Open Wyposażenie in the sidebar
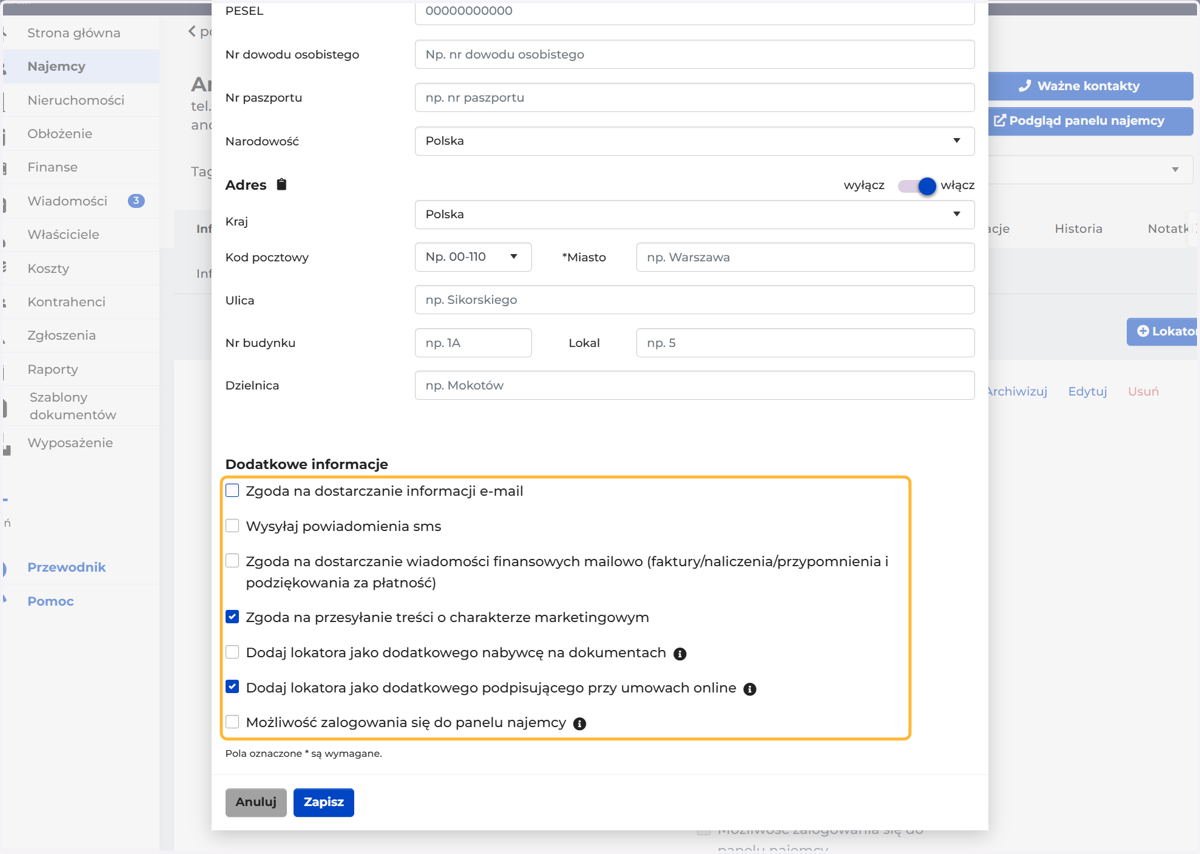1200x854 pixels. click(x=70, y=443)
